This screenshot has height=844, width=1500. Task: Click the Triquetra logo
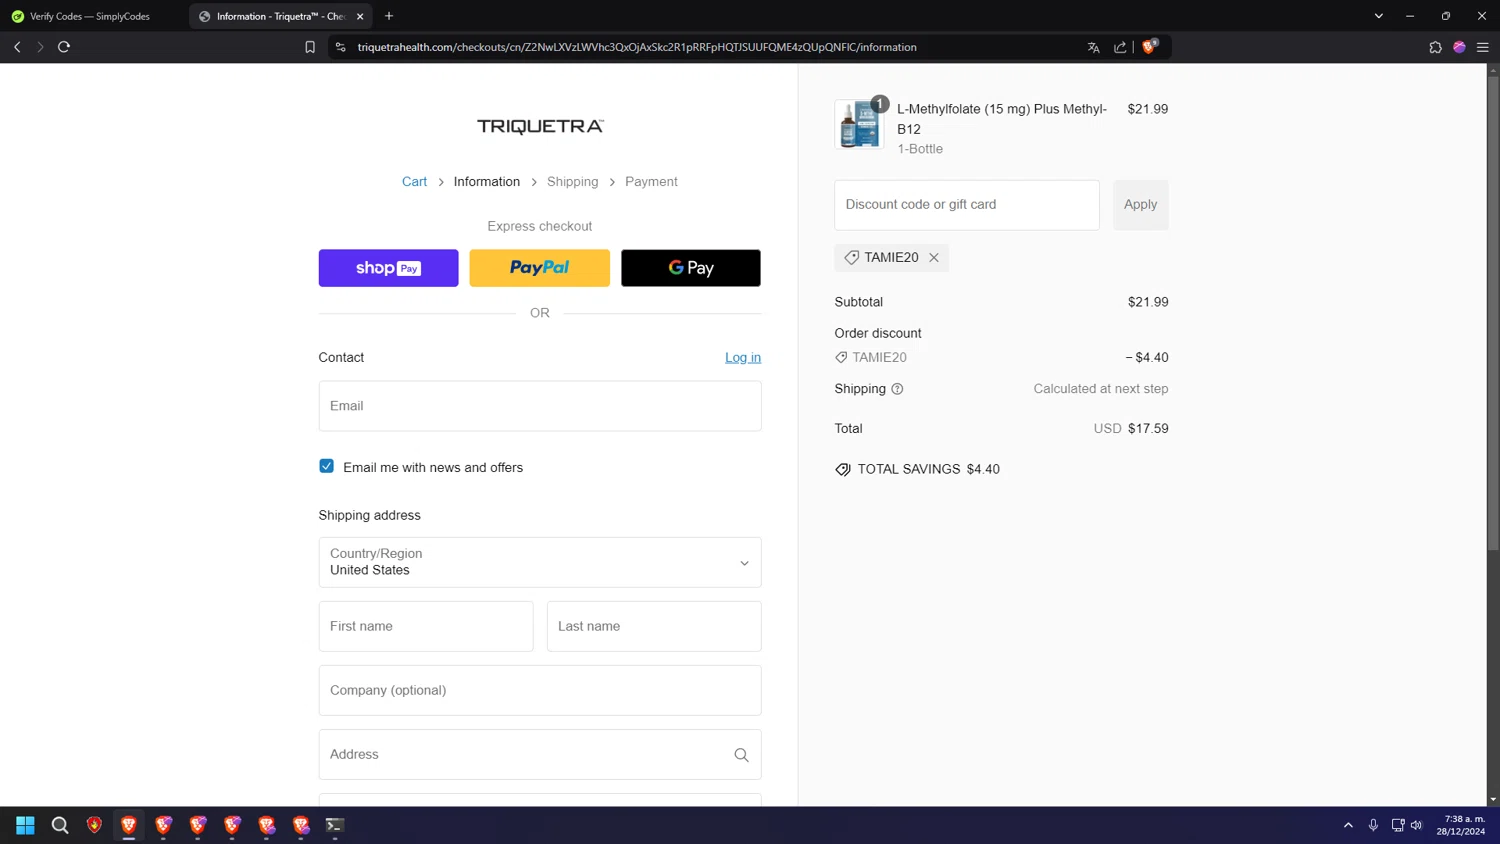point(540,126)
